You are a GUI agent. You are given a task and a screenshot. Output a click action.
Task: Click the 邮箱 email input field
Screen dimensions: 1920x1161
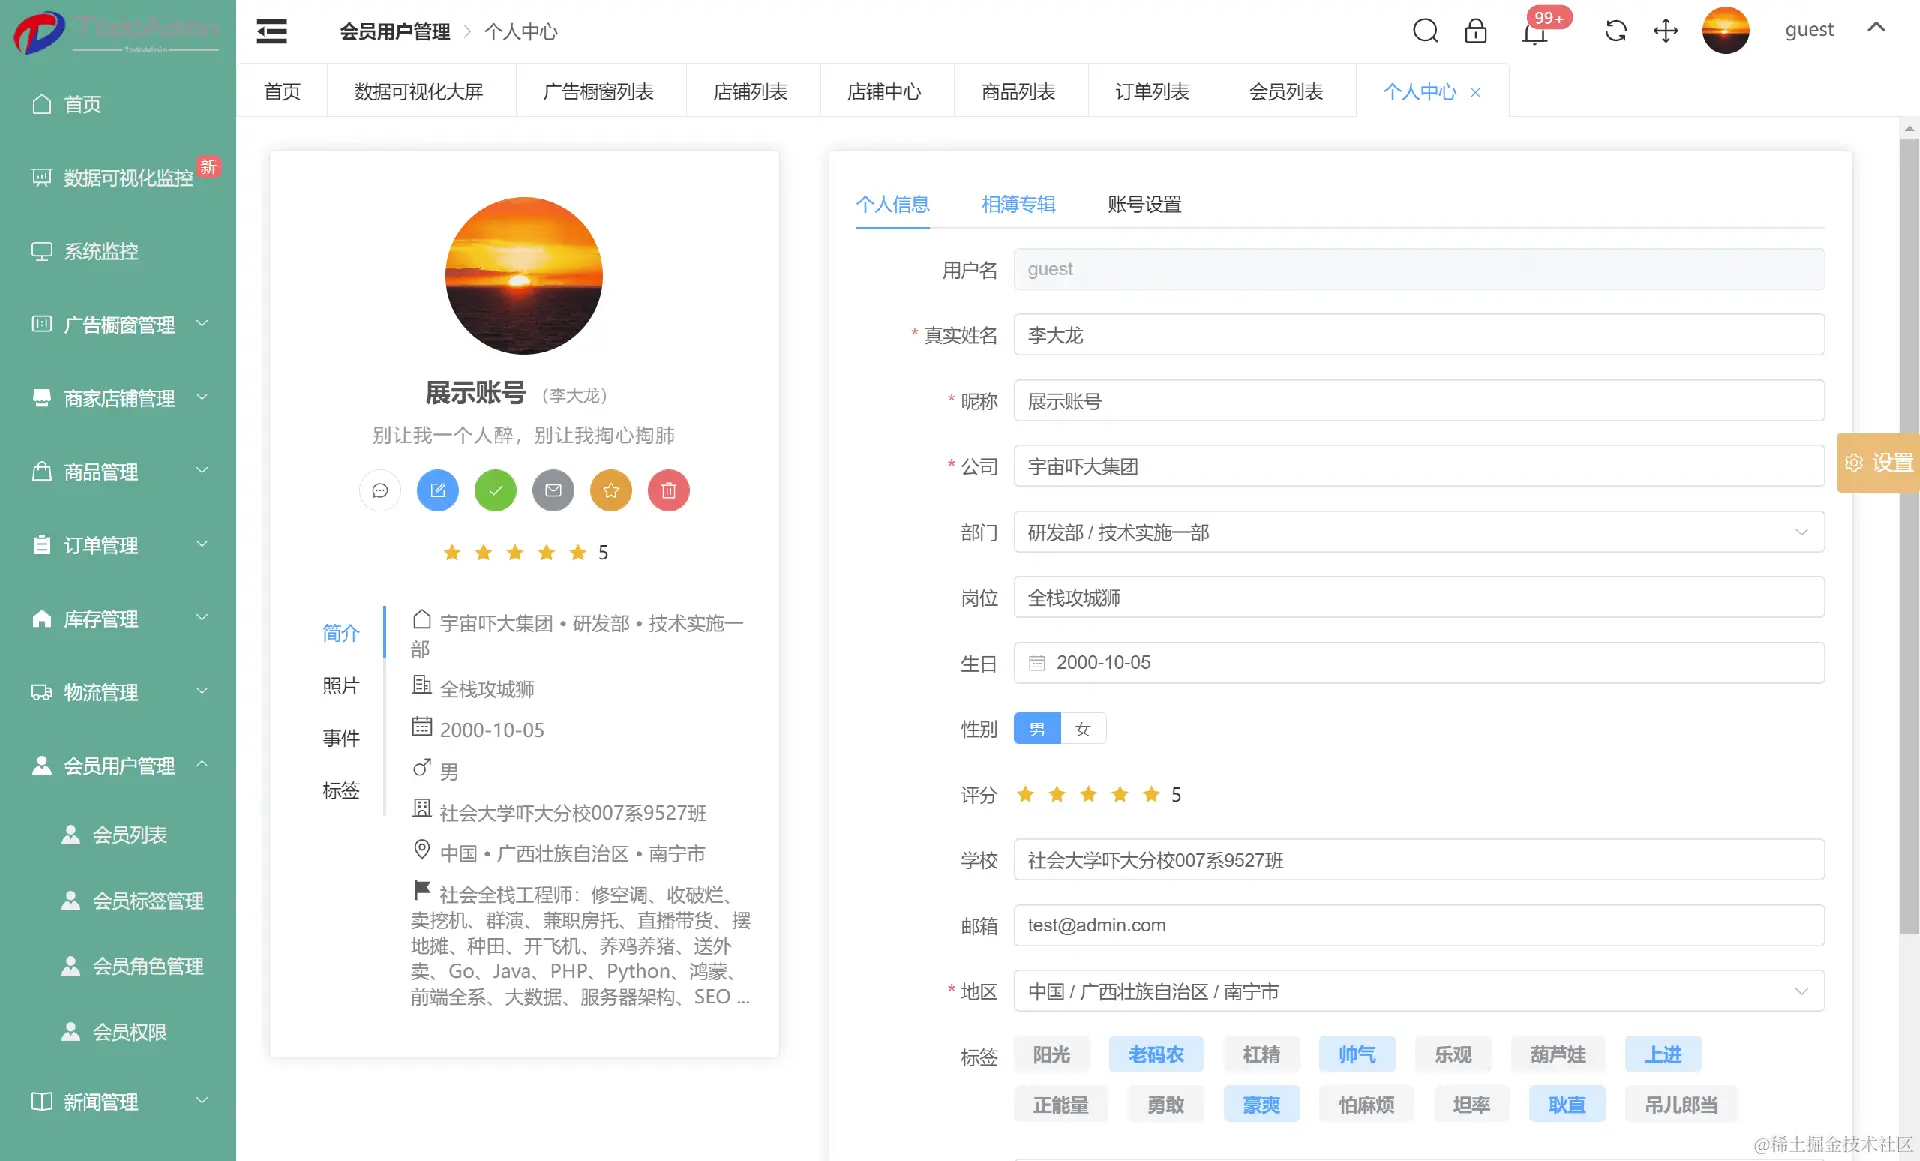[1418, 925]
